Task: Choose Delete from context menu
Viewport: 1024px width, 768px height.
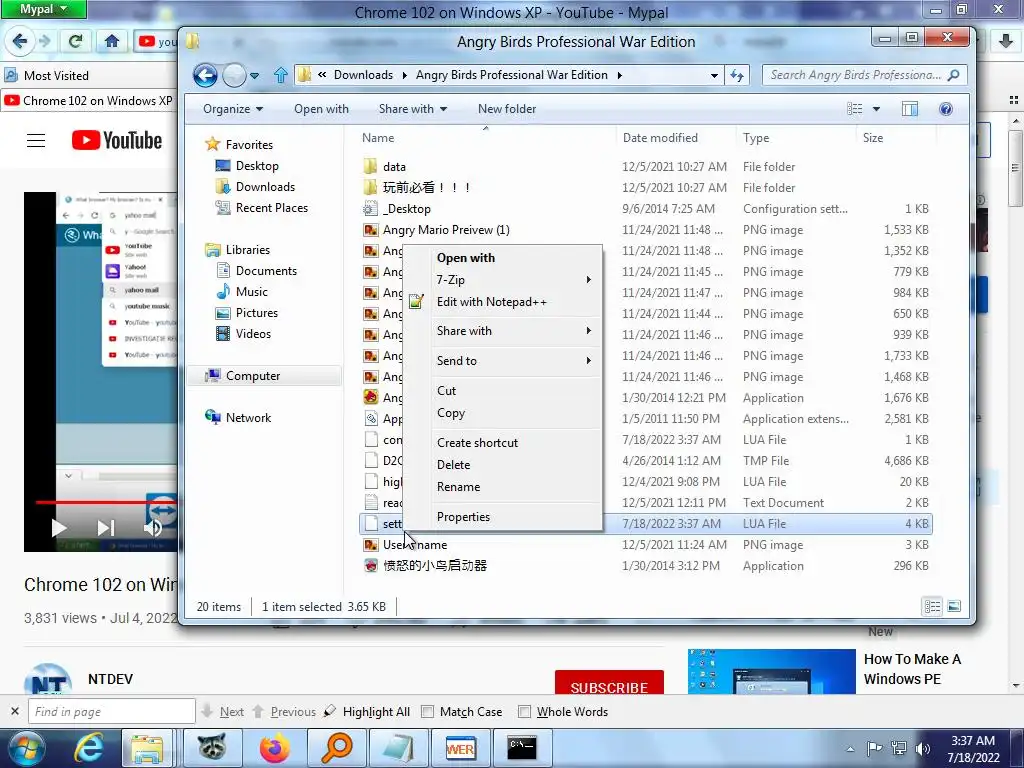Action: tap(515, 465)
